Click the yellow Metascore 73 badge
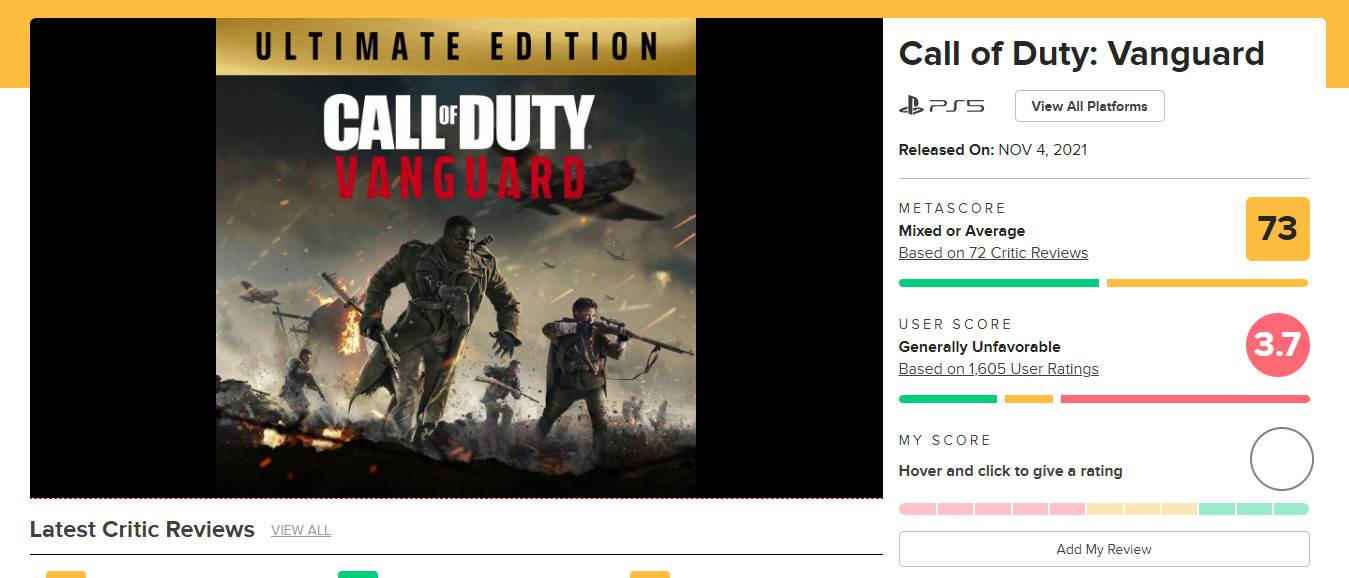Screen dimensions: 1349x578 pos(1277,229)
